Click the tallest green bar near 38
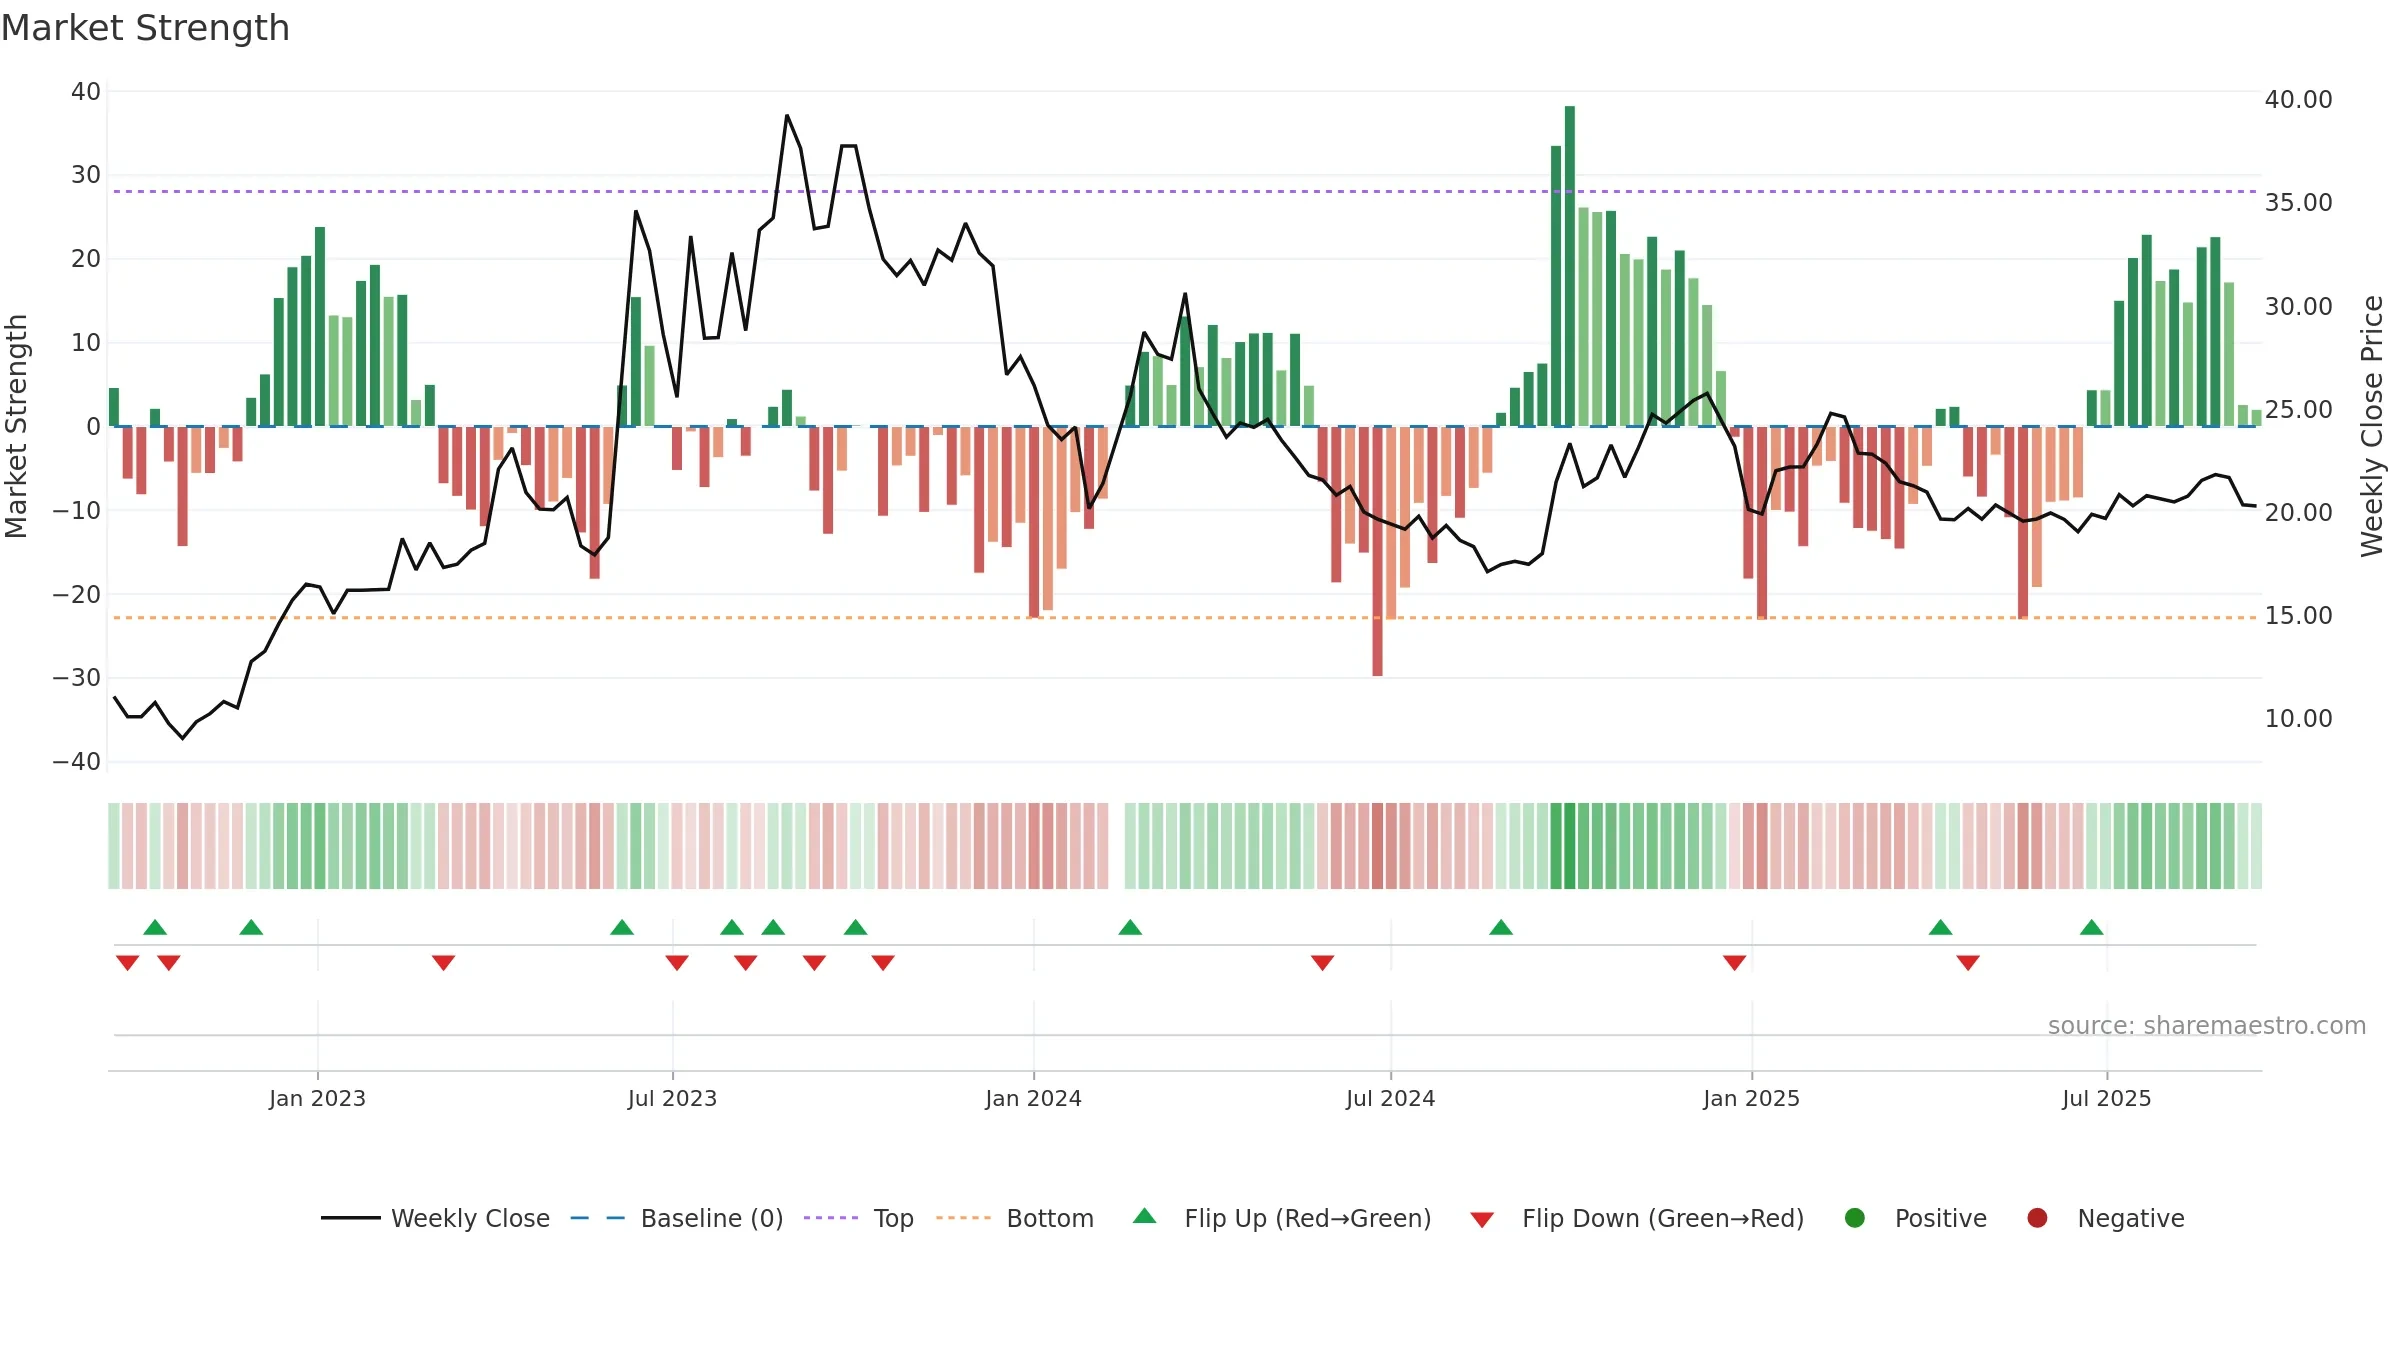Viewport: 2400px width, 1350px height. point(1569,266)
